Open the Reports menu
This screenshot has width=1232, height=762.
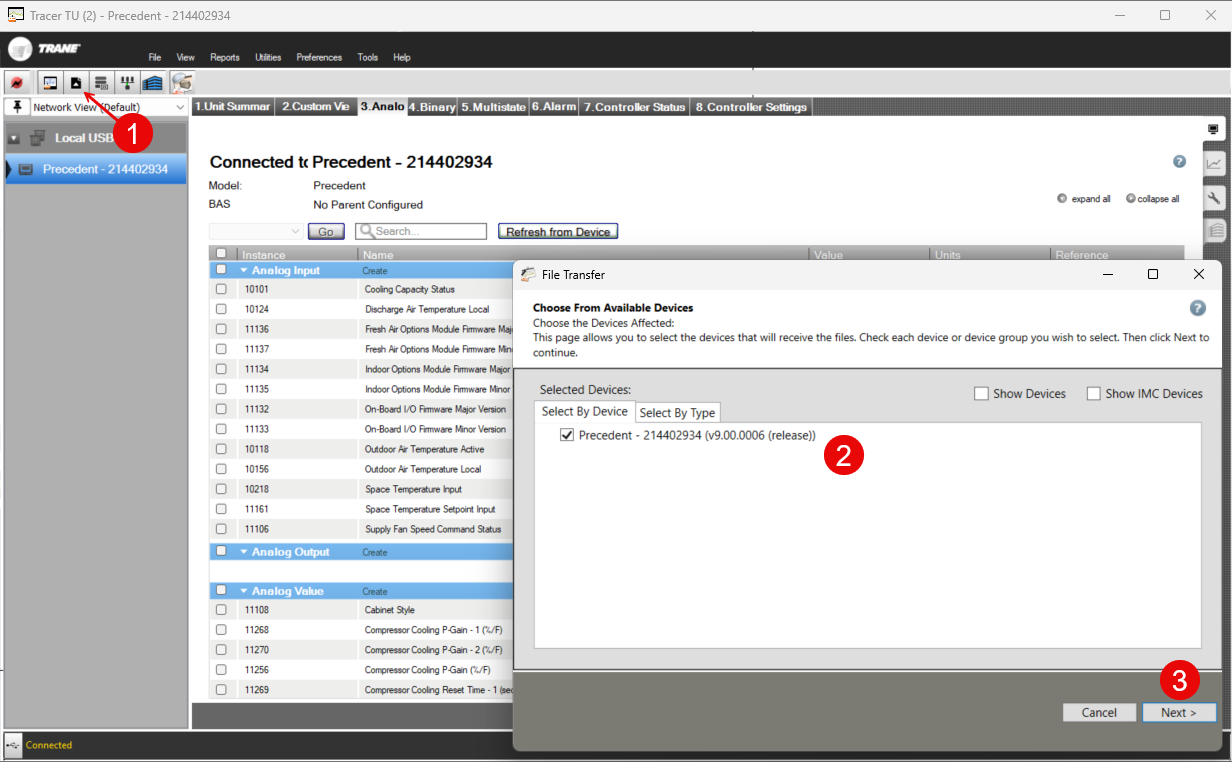tap(224, 57)
